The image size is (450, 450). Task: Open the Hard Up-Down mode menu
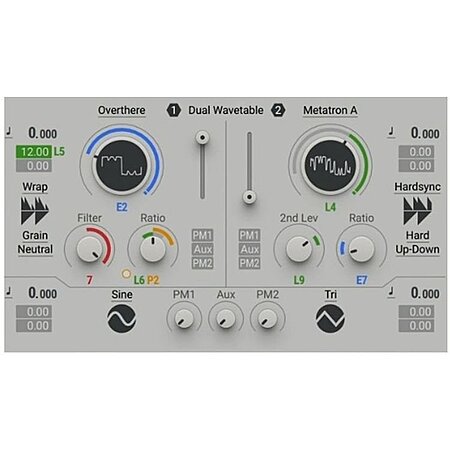point(417,242)
